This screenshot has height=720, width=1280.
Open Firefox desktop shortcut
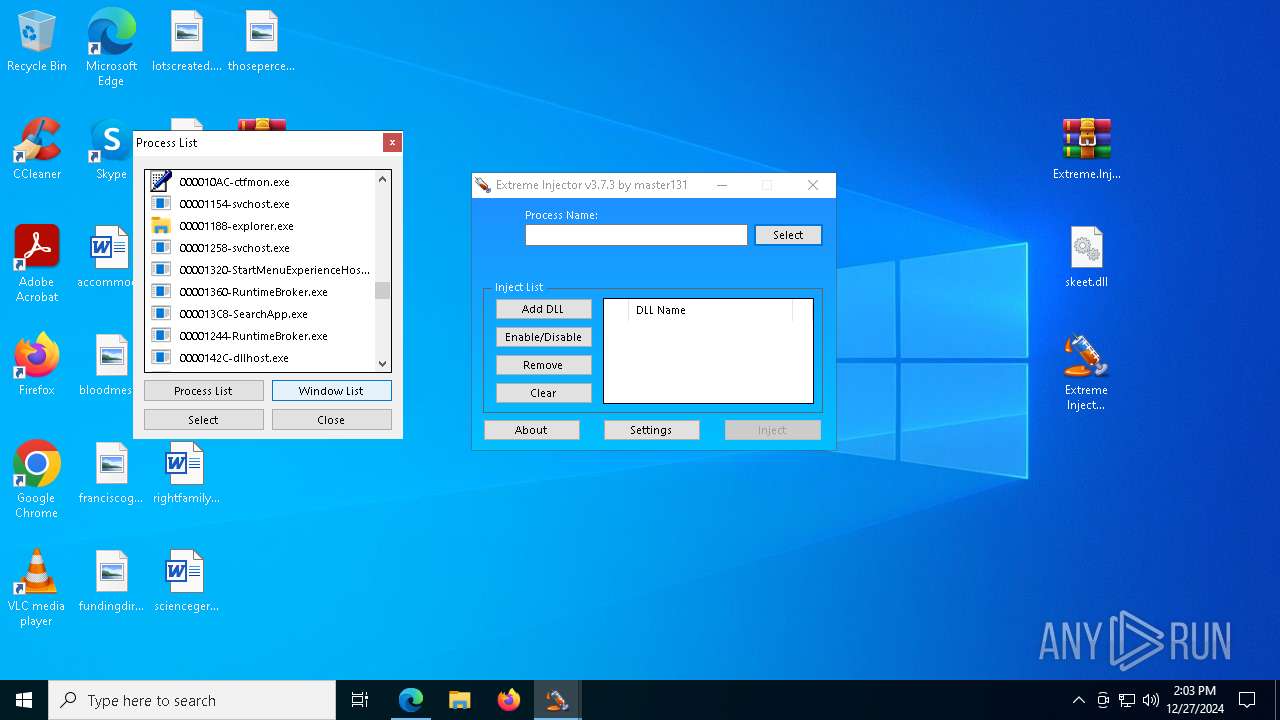(37, 365)
